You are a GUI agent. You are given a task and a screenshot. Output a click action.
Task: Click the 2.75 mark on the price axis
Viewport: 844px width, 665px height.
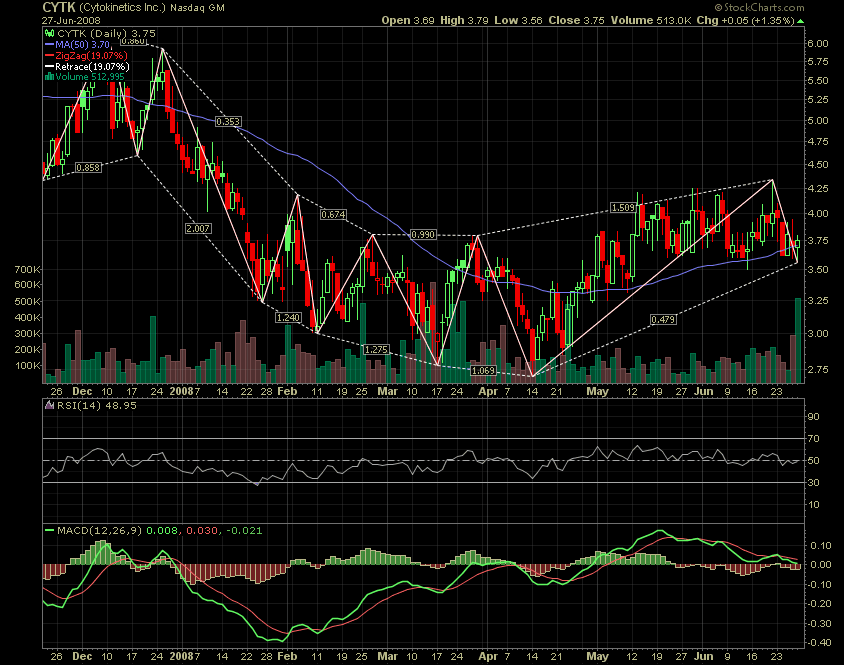(818, 369)
